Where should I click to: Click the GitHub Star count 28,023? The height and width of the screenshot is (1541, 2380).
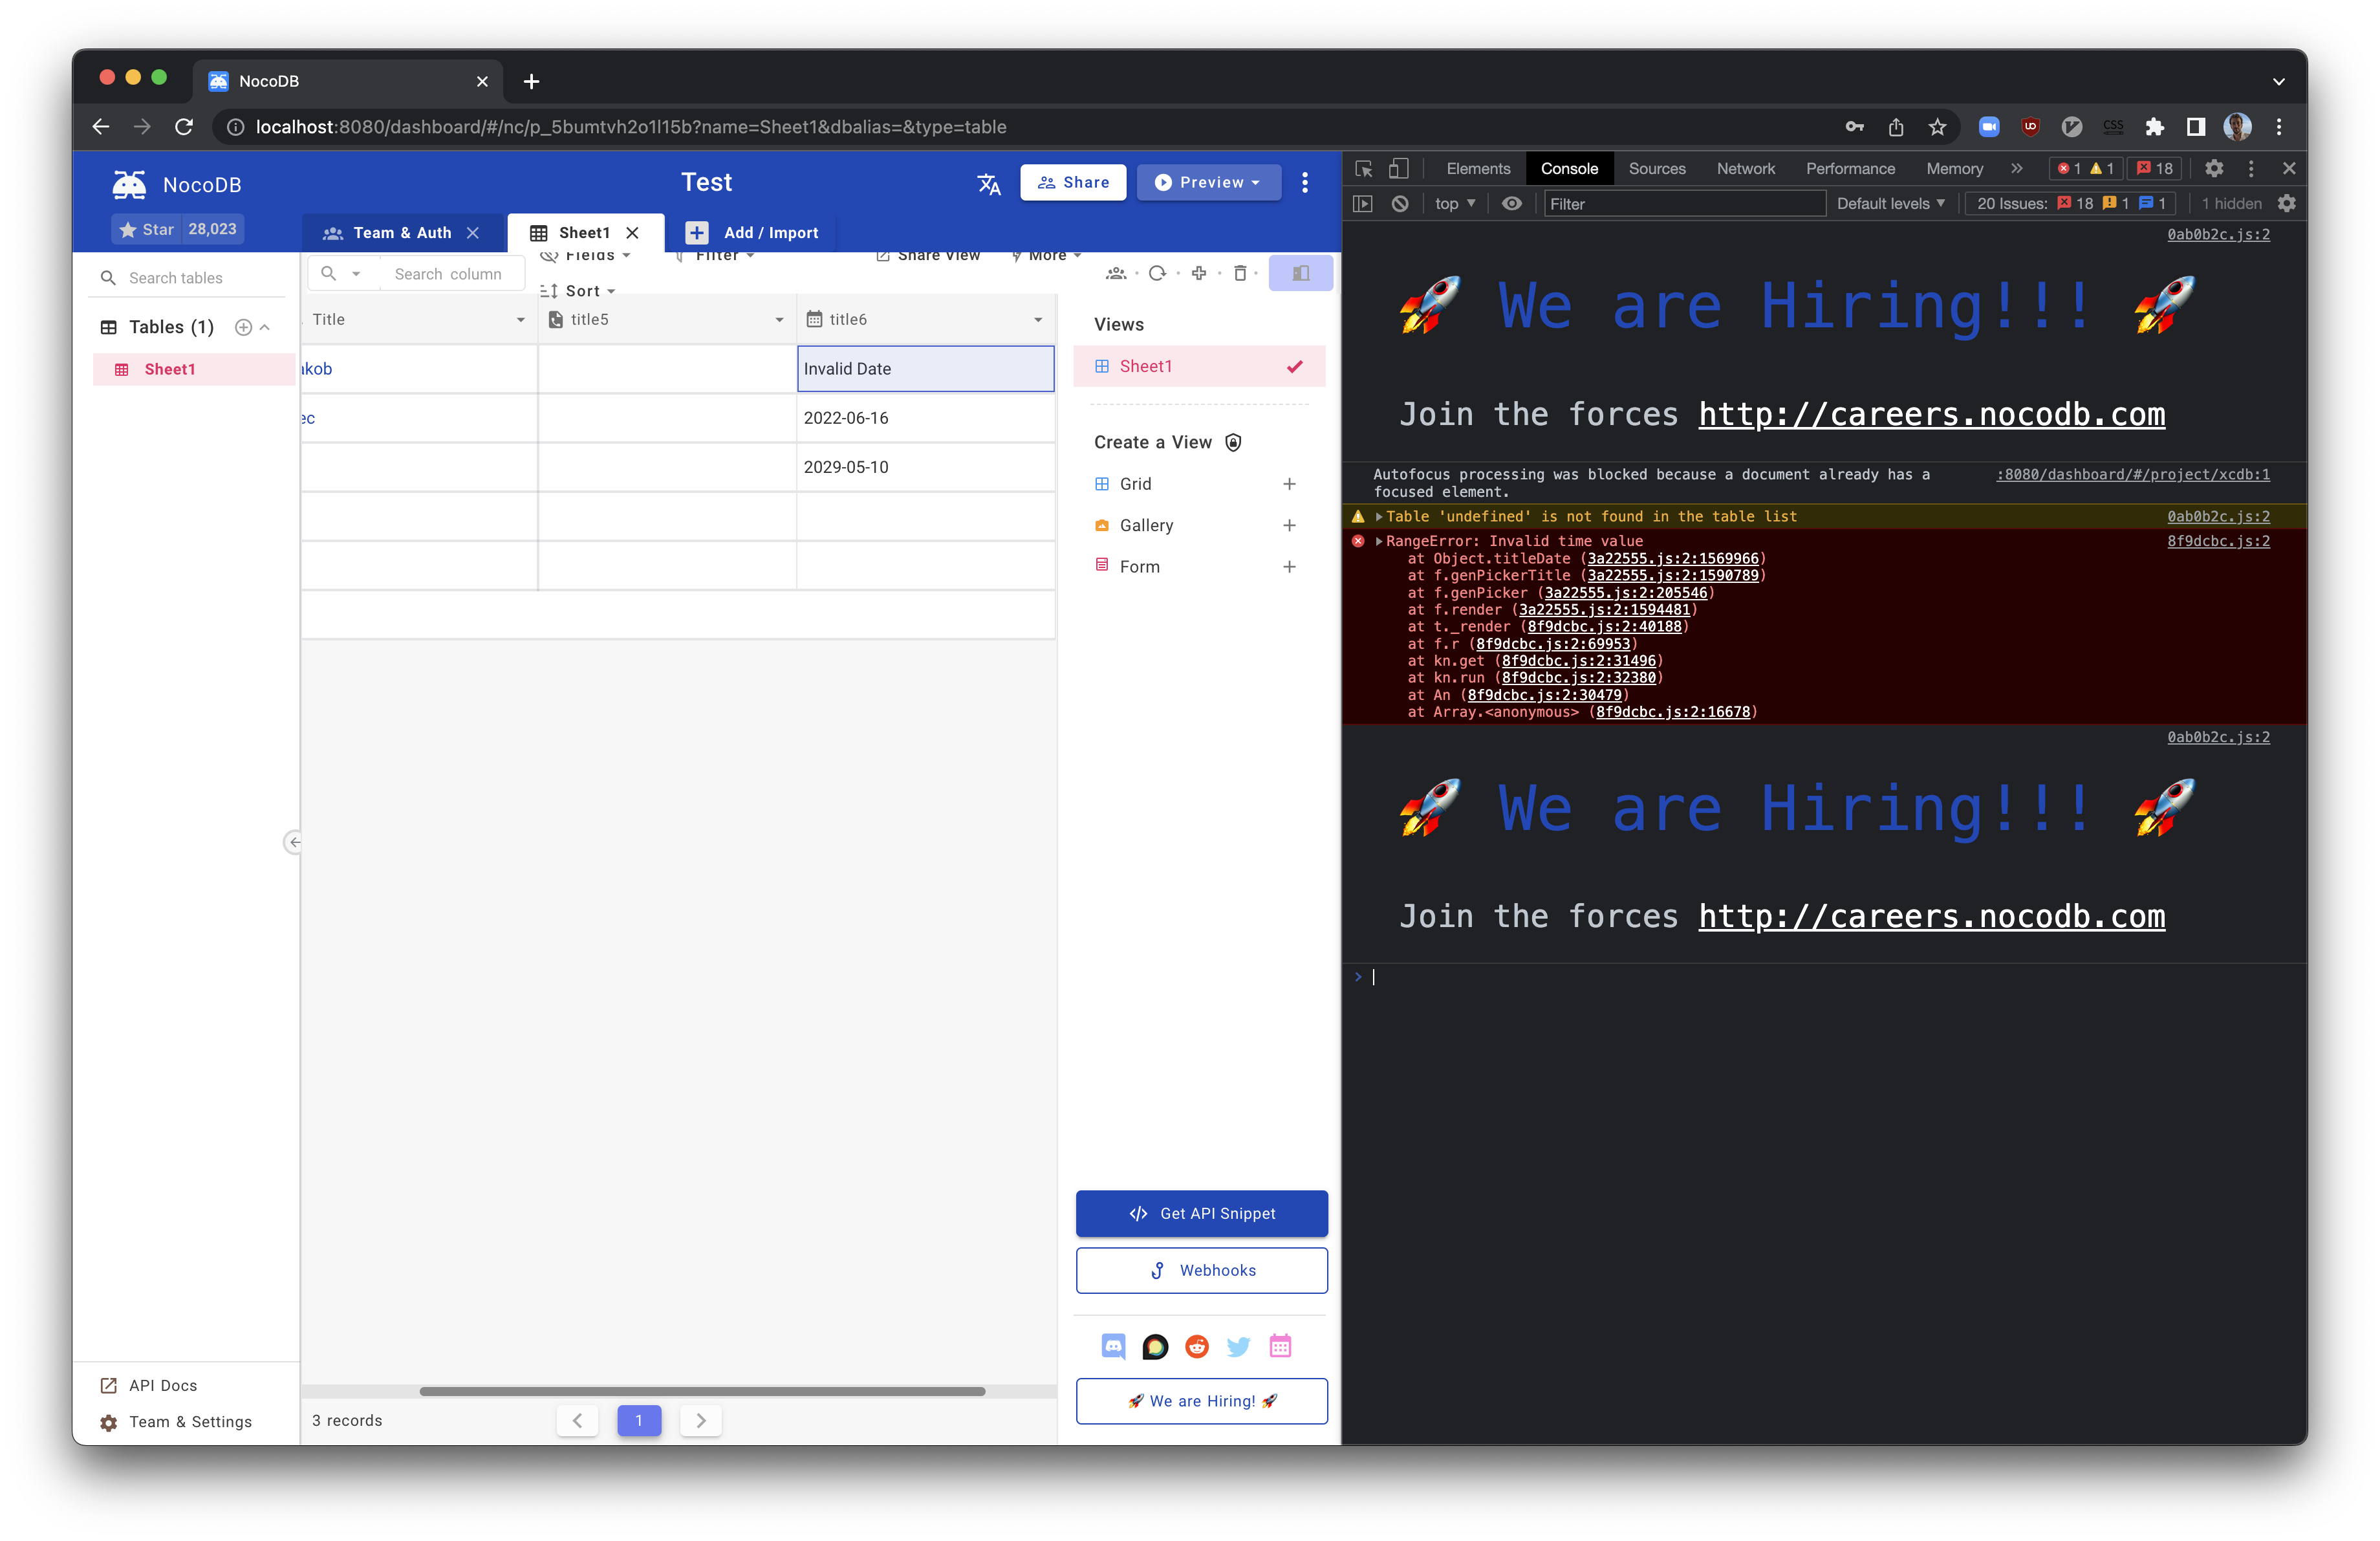click(x=212, y=229)
